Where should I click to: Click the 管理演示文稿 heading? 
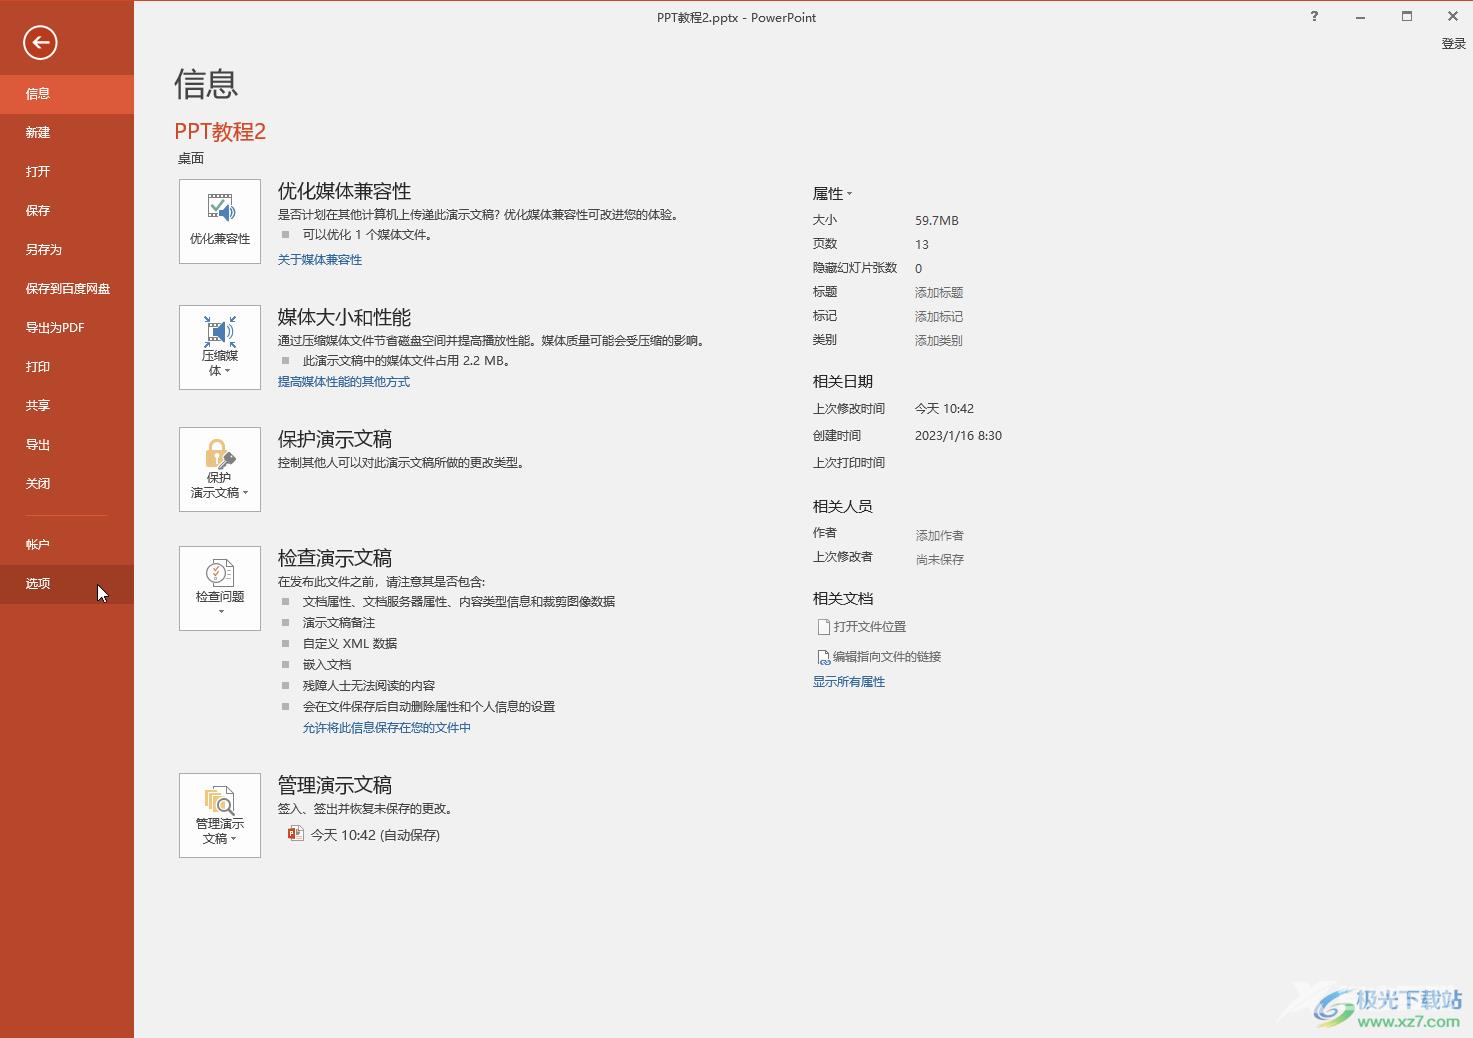(x=335, y=785)
